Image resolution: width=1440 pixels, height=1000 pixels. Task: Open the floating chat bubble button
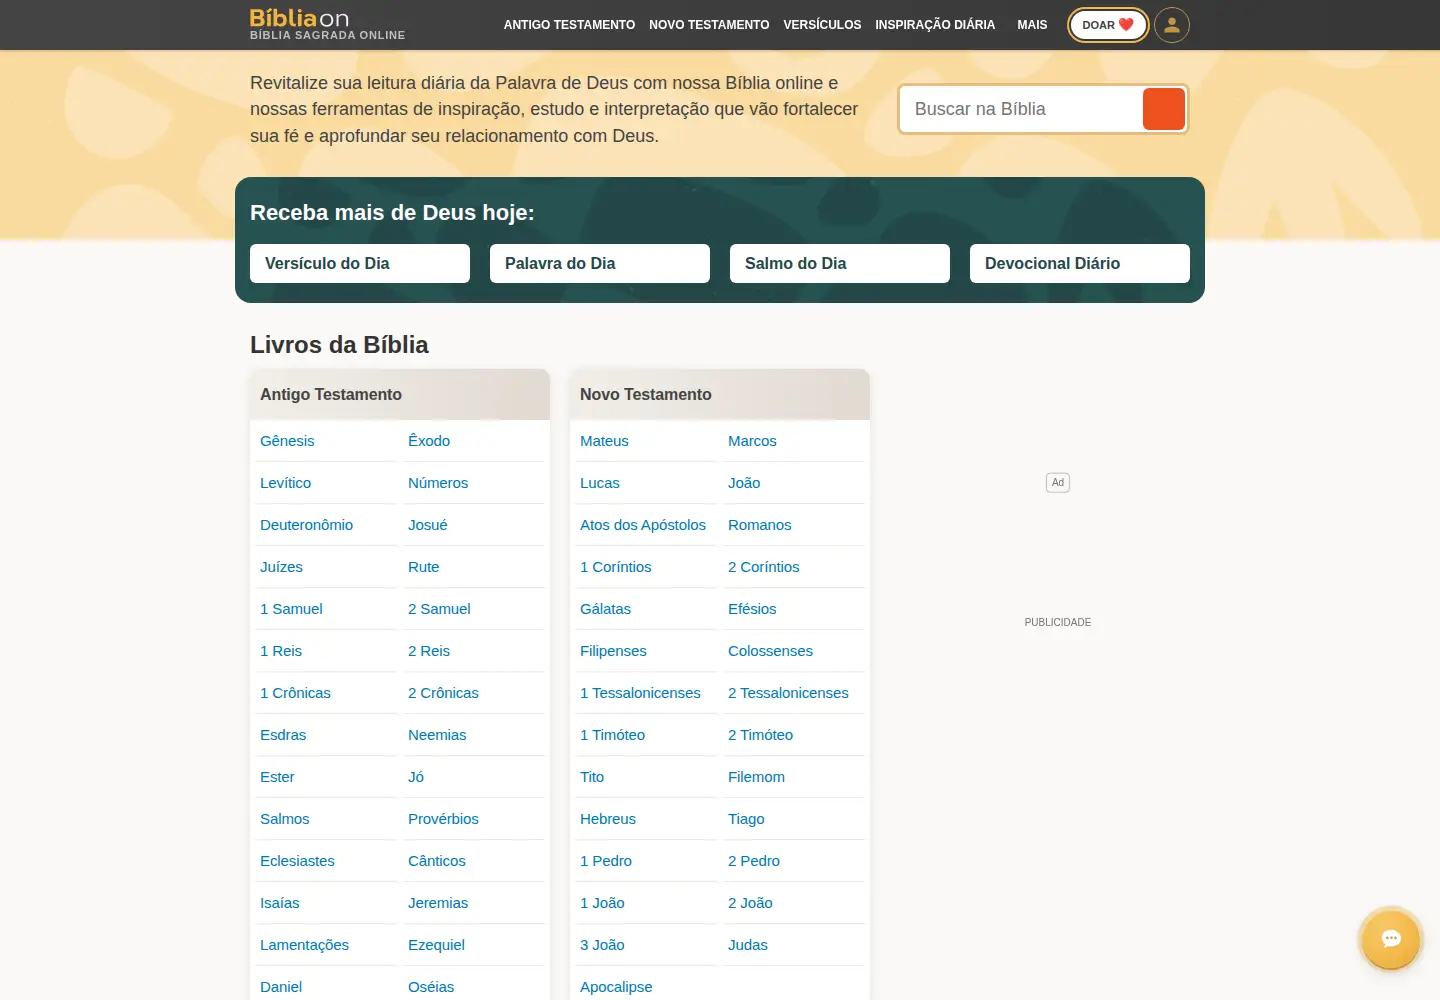1391,939
